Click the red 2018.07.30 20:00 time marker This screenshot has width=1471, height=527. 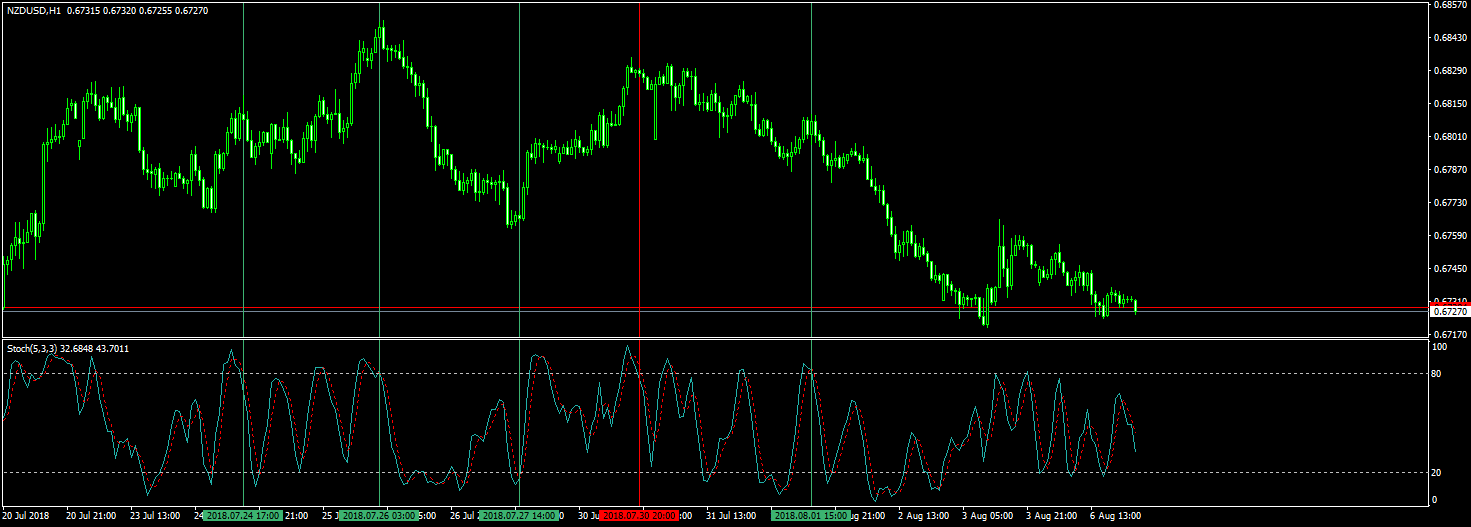pyautogui.click(x=639, y=516)
